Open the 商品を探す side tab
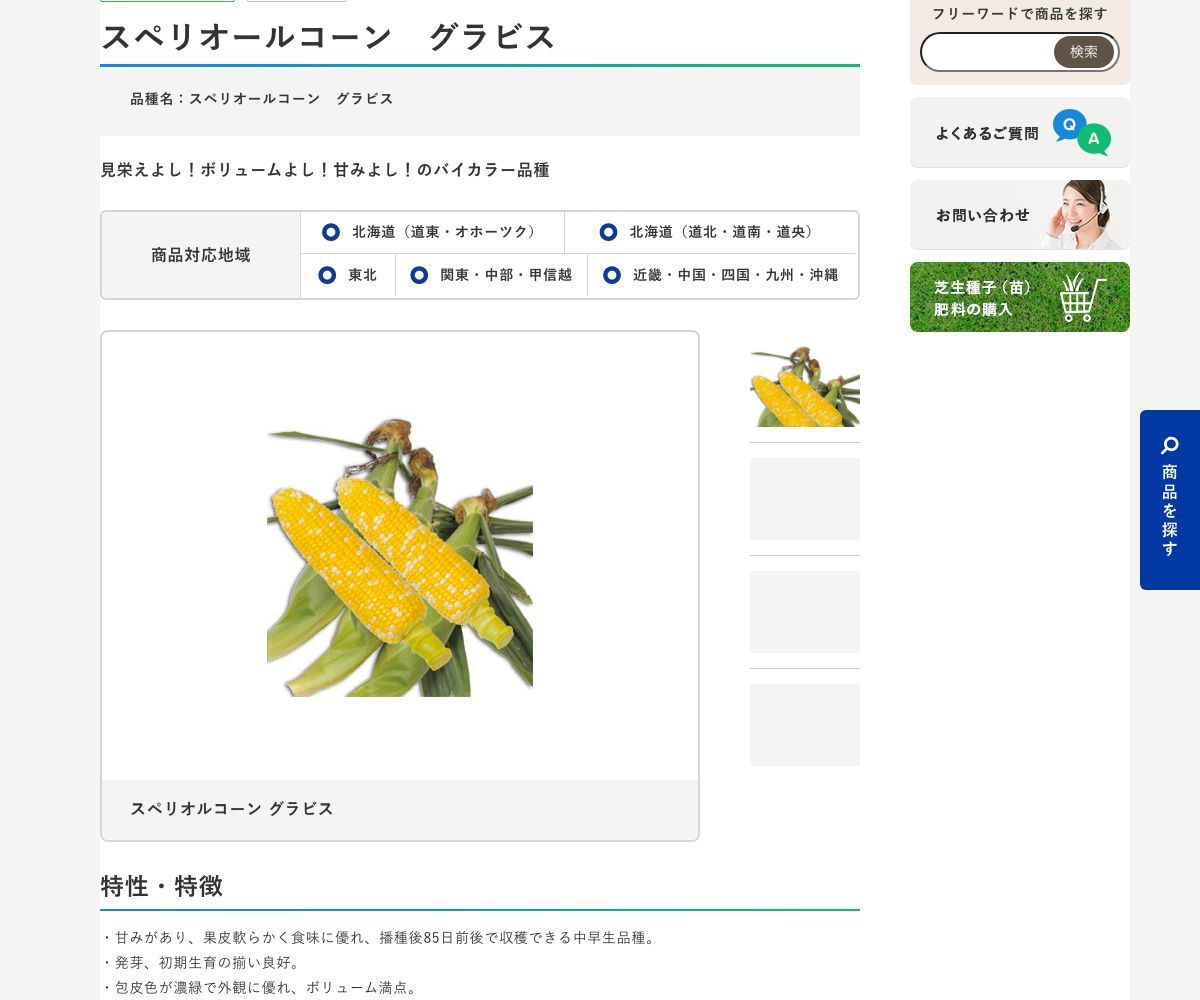The width and height of the screenshot is (1200, 1000). [x=1170, y=500]
